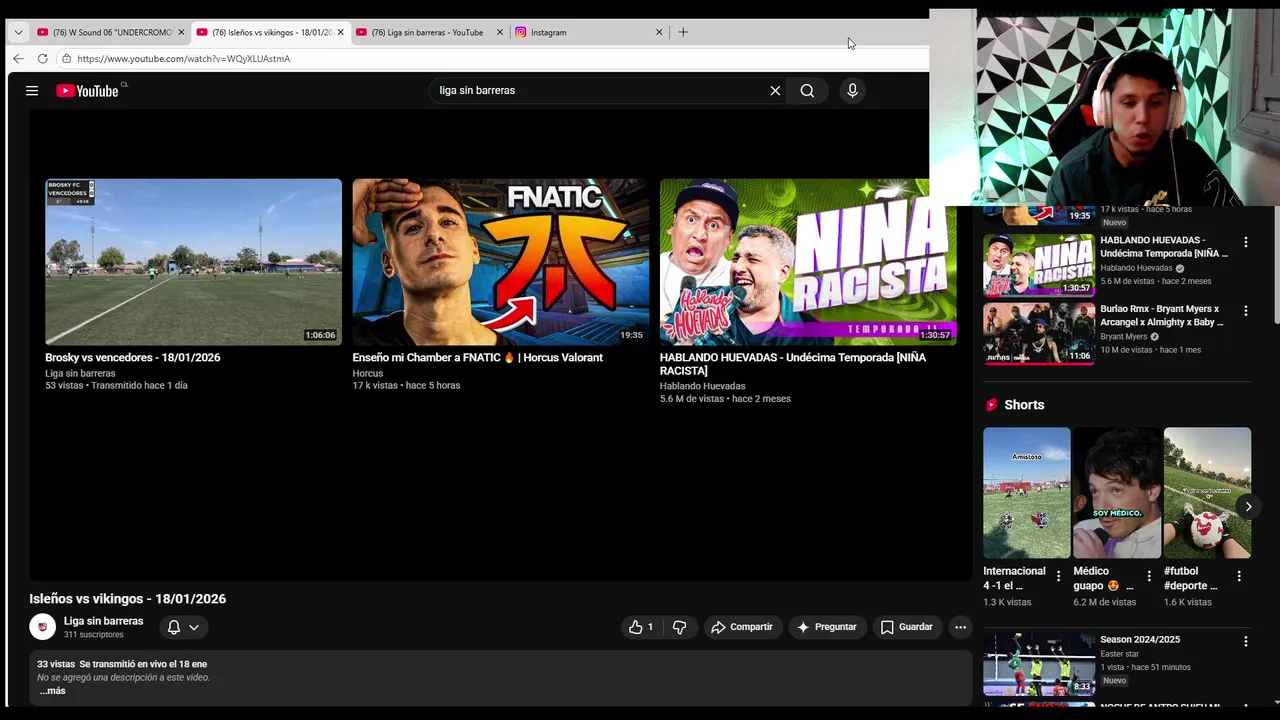Open new browser tab with plus
Viewport: 1280px width, 720px height.
click(x=683, y=32)
